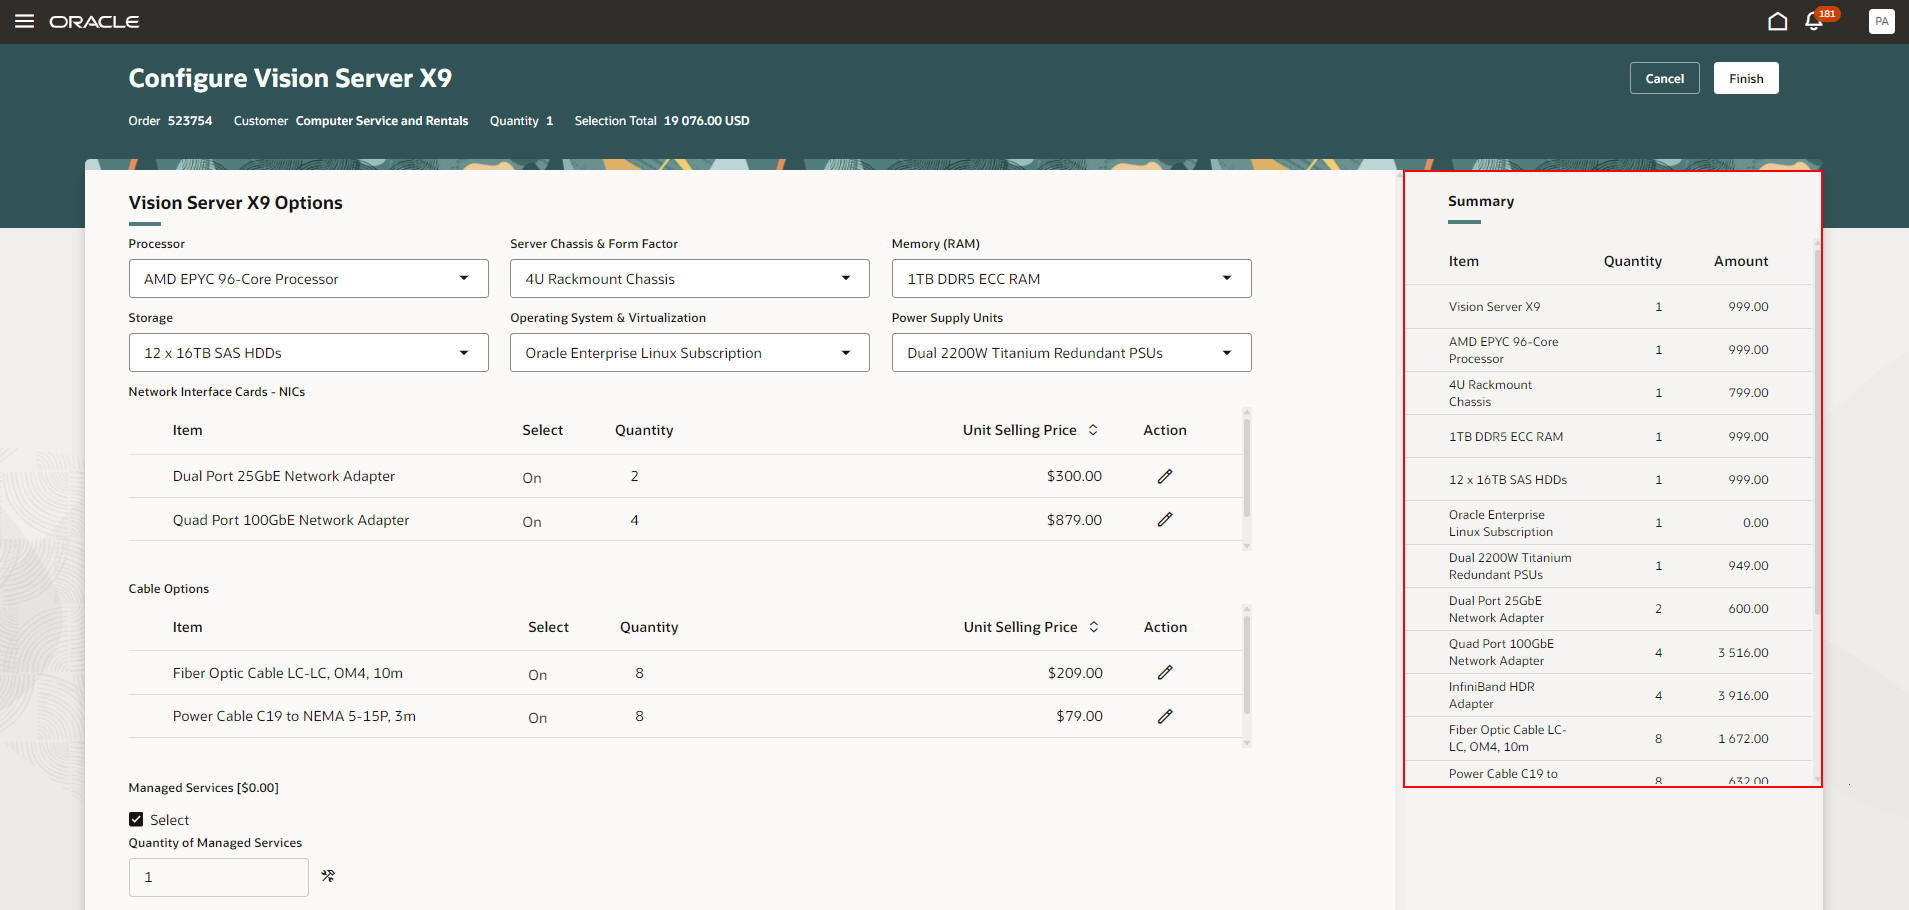
Task: Open the PA user profile avatar
Action: 1881,21
